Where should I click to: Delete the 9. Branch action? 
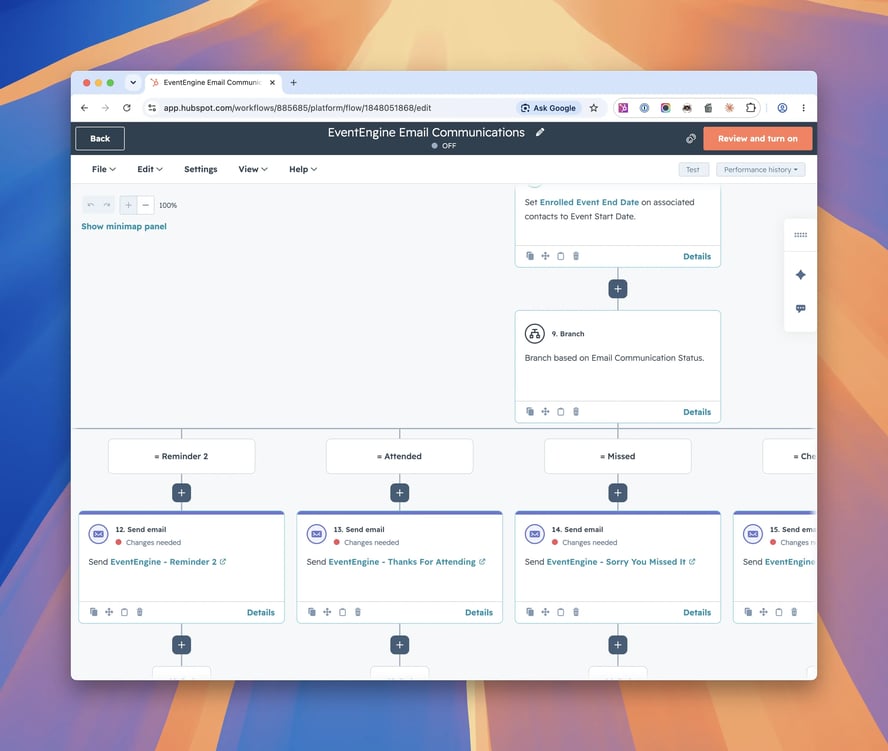pyautogui.click(x=576, y=411)
